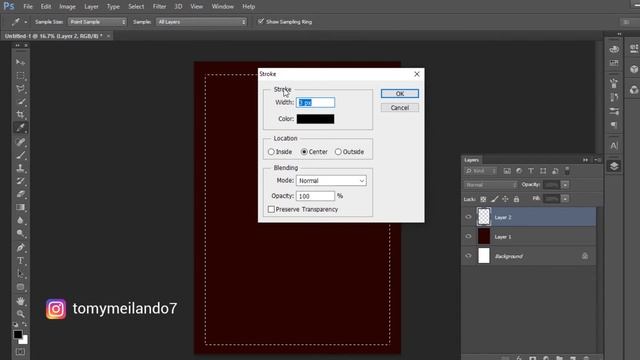The height and width of the screenshot is (360, 640).
Task: Select the Magic Wand tool
Action: pos(20,102)
